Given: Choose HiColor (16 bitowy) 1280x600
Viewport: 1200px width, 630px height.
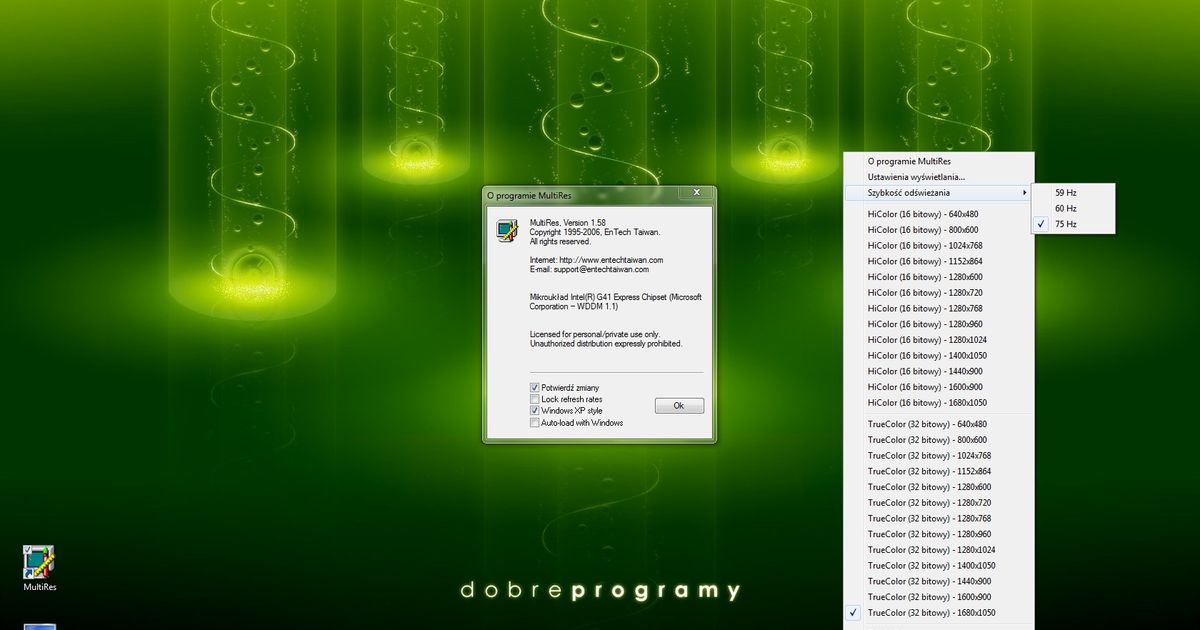Looking at the screenshot, I should click(x=939, y=277).
